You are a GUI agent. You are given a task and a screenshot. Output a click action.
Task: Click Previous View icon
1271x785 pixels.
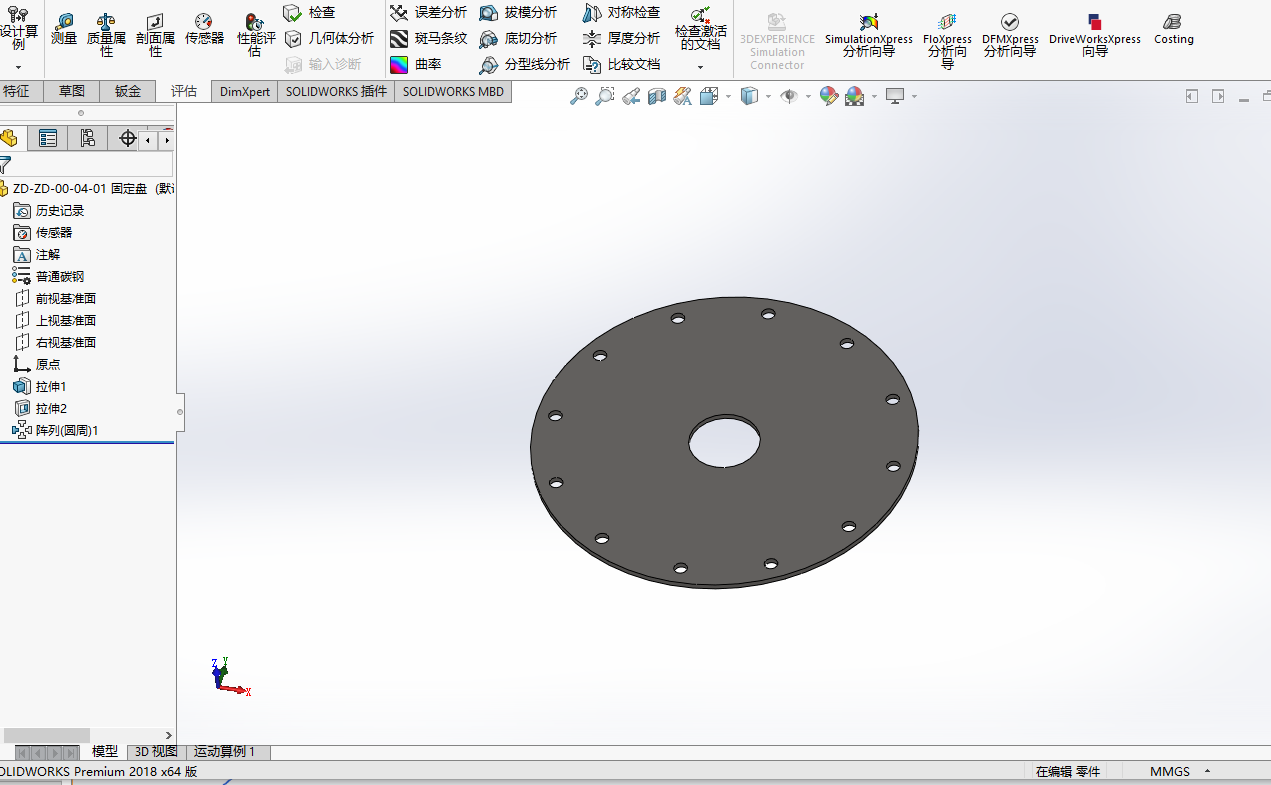(630, 96)
